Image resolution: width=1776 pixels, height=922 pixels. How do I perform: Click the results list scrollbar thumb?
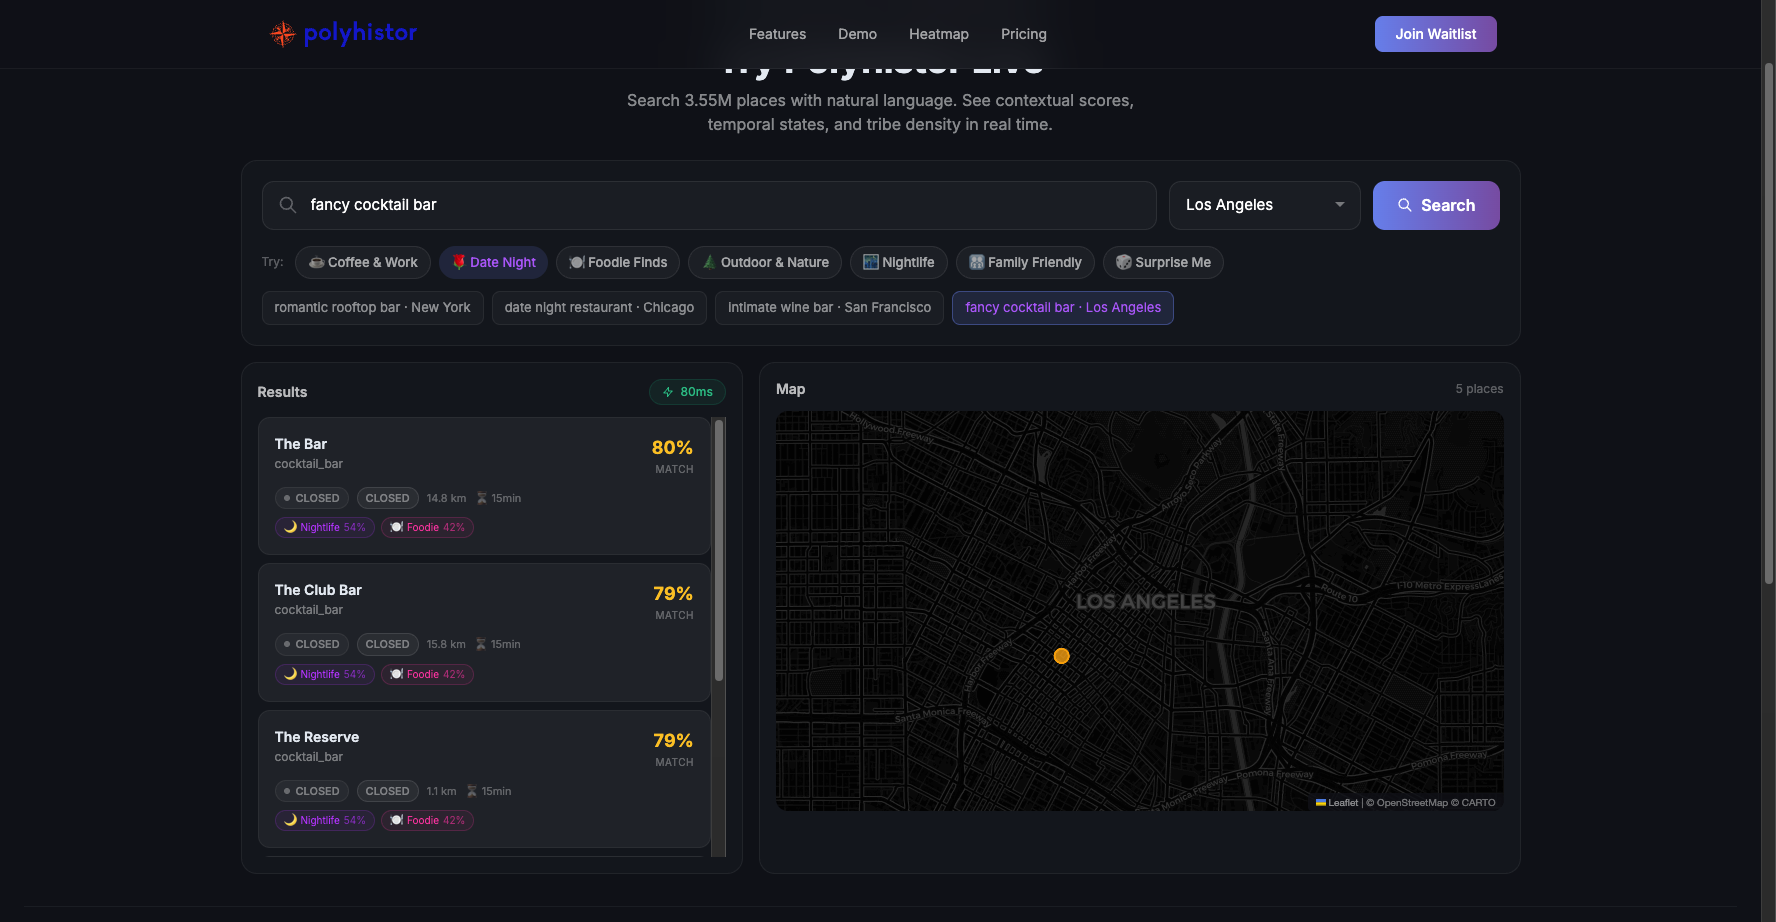click(x=719, y=551)
